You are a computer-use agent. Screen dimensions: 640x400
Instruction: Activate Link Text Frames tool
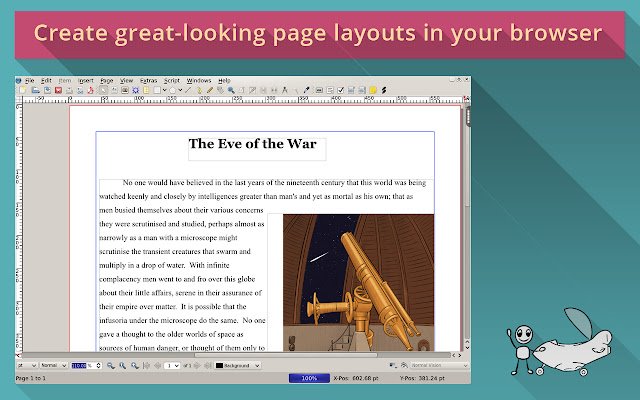[263, 90]
